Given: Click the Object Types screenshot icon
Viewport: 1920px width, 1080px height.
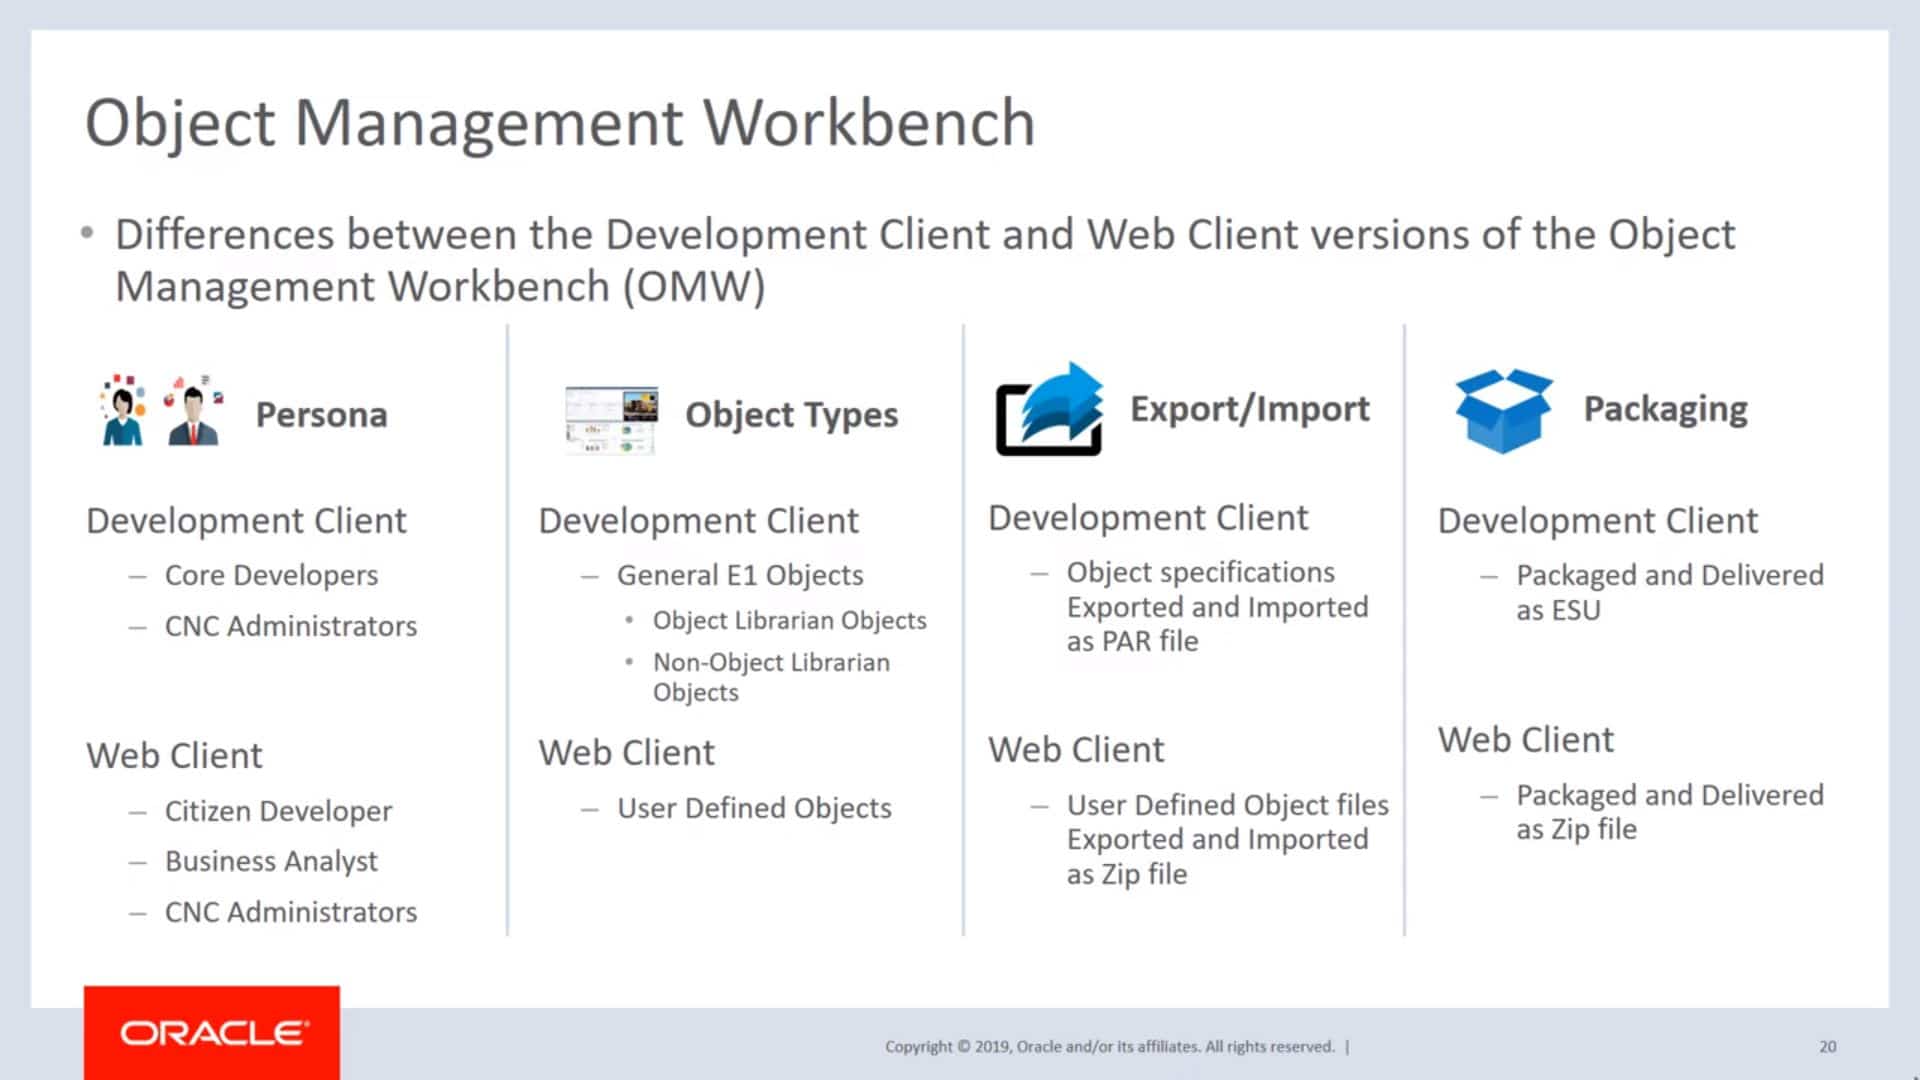Looking at the screenshot, I should click(x=610, y=415).
